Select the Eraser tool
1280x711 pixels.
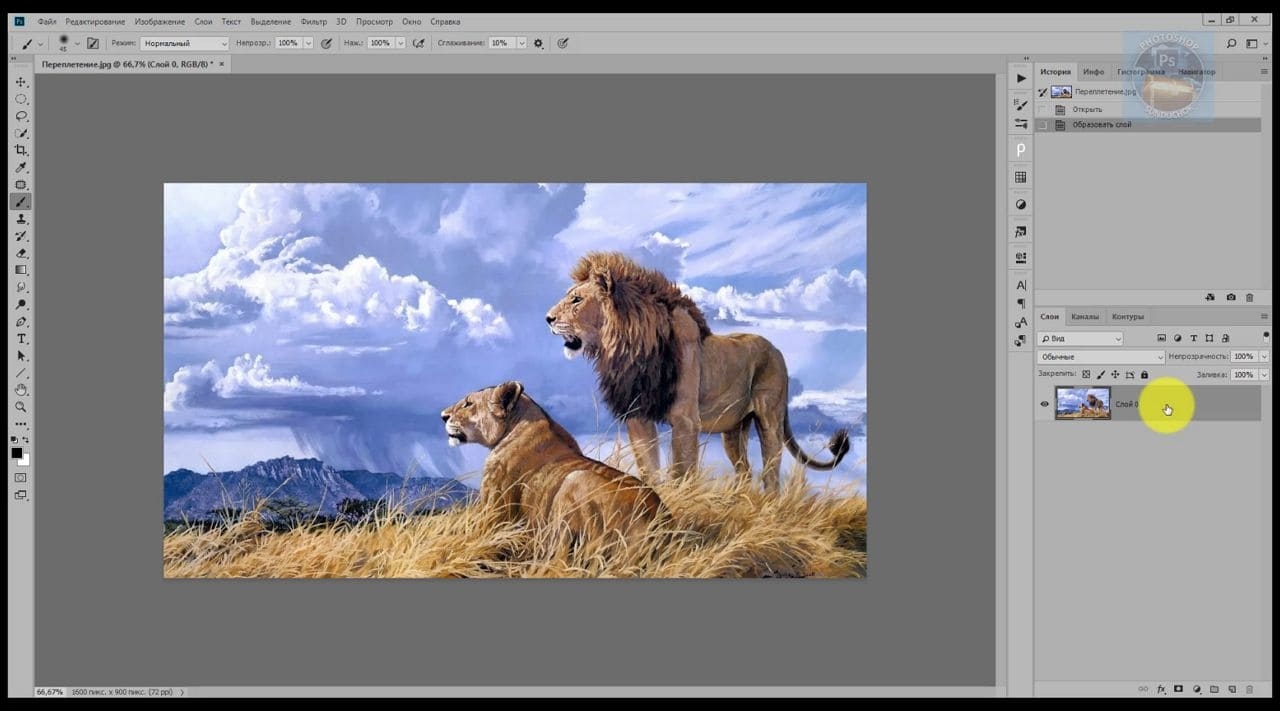point(21,253)
